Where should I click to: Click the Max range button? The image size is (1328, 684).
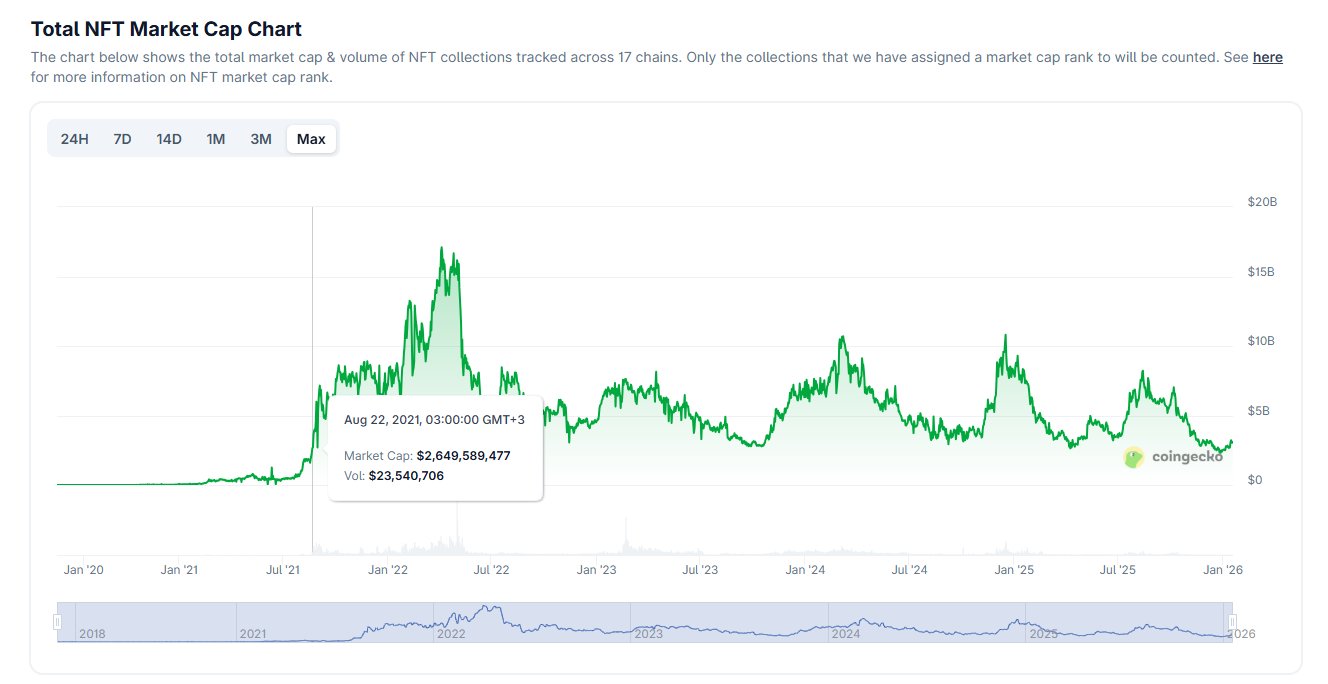point(311,139)
